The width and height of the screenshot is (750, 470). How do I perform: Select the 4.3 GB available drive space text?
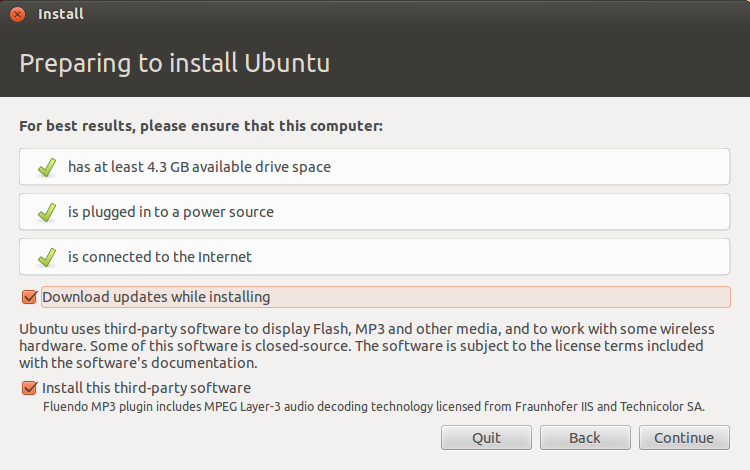[199, 167]
